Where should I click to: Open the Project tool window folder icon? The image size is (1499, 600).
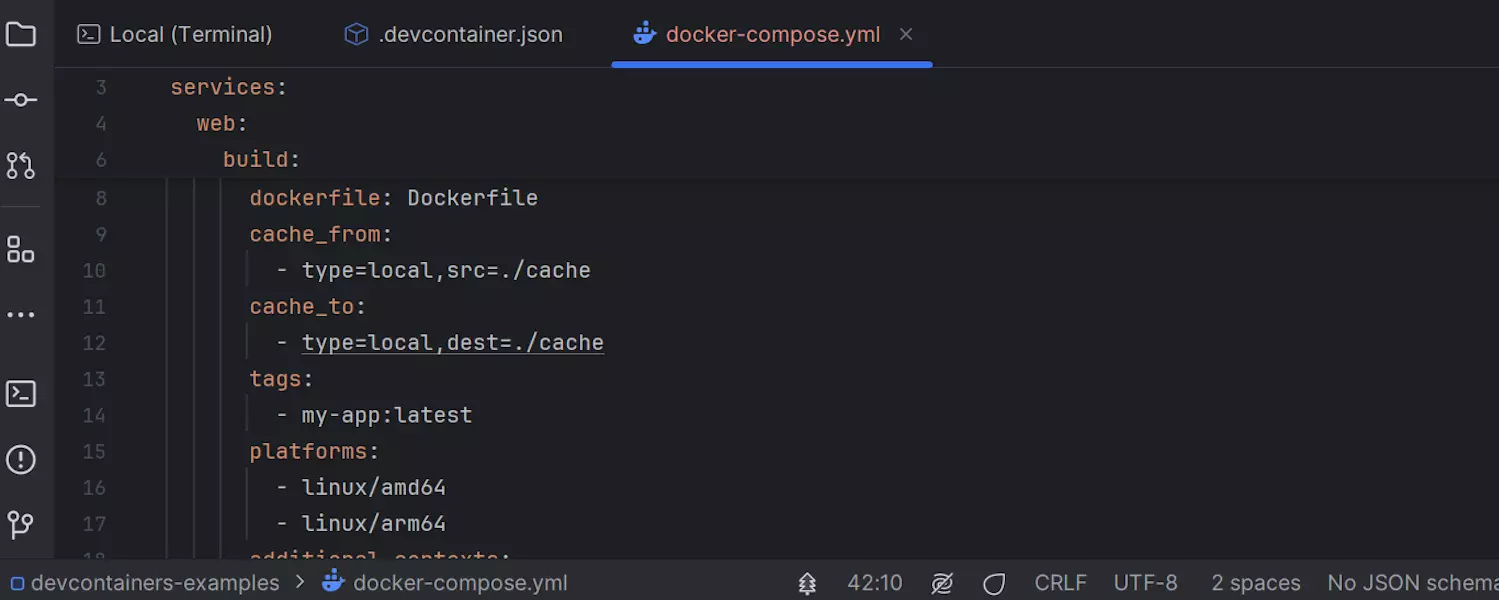tap(21, 35)
